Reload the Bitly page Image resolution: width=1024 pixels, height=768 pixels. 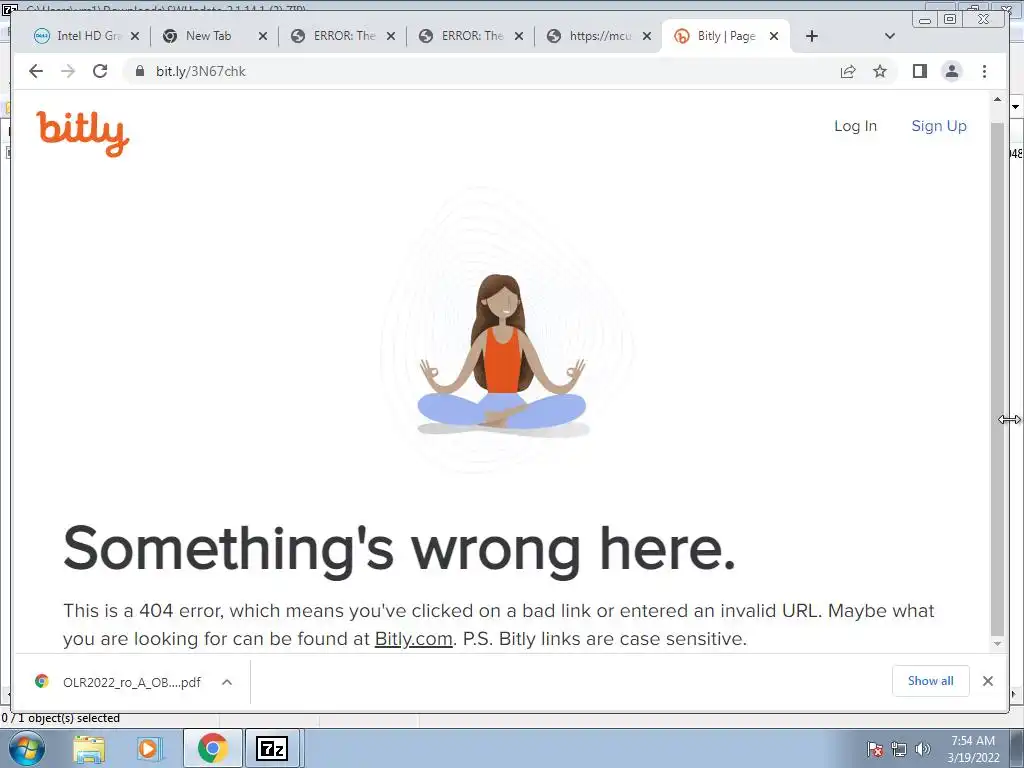[x=100, y=71]
